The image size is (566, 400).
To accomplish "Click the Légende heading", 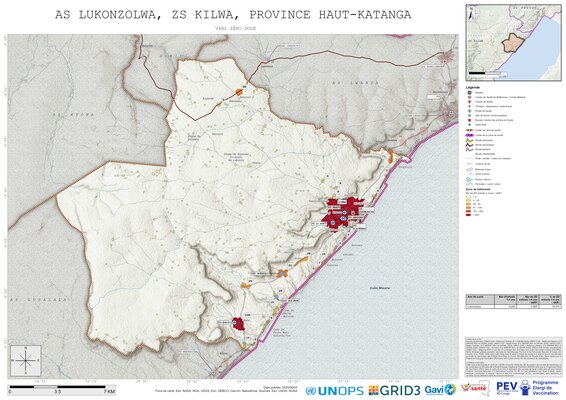I will [473, 87].
